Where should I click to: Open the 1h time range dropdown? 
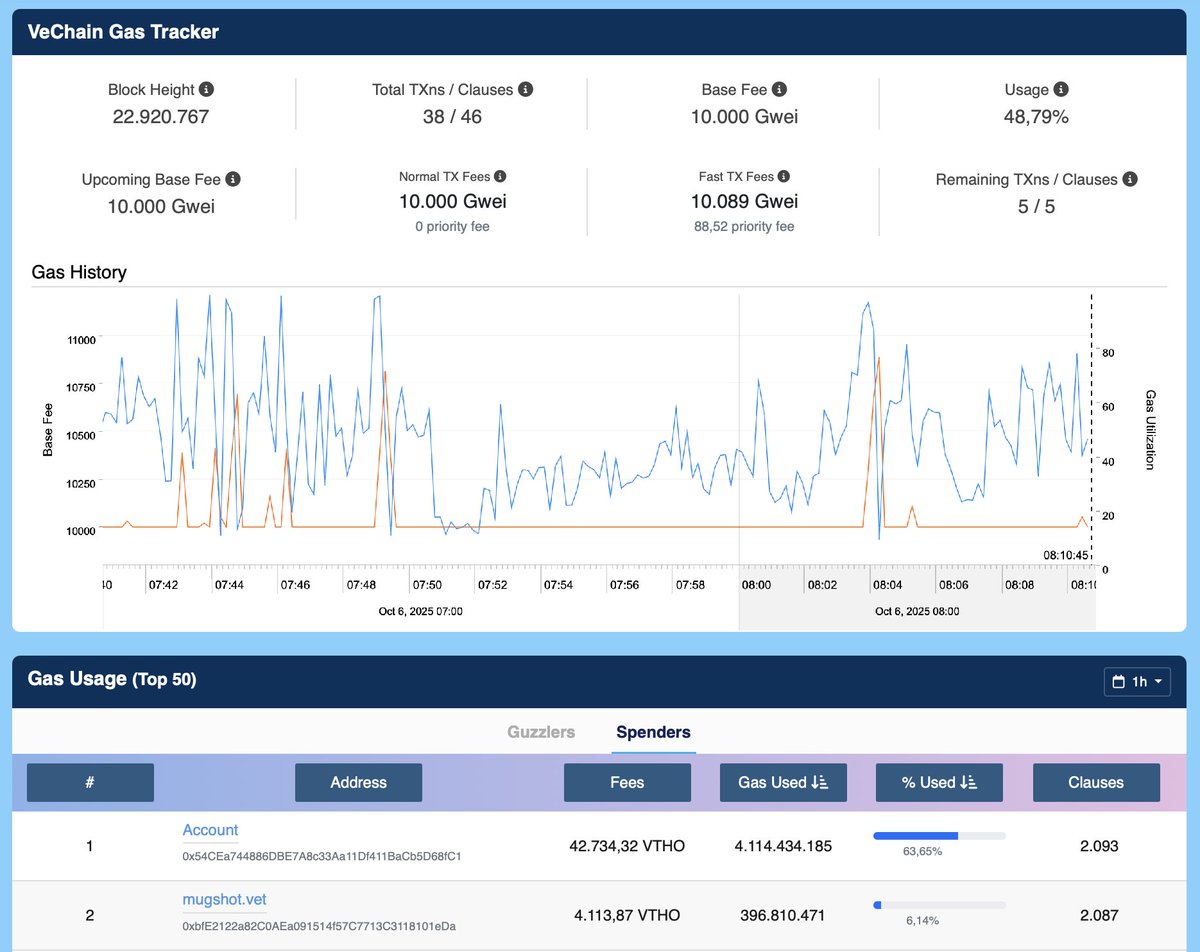click(x=1137, y=681)
